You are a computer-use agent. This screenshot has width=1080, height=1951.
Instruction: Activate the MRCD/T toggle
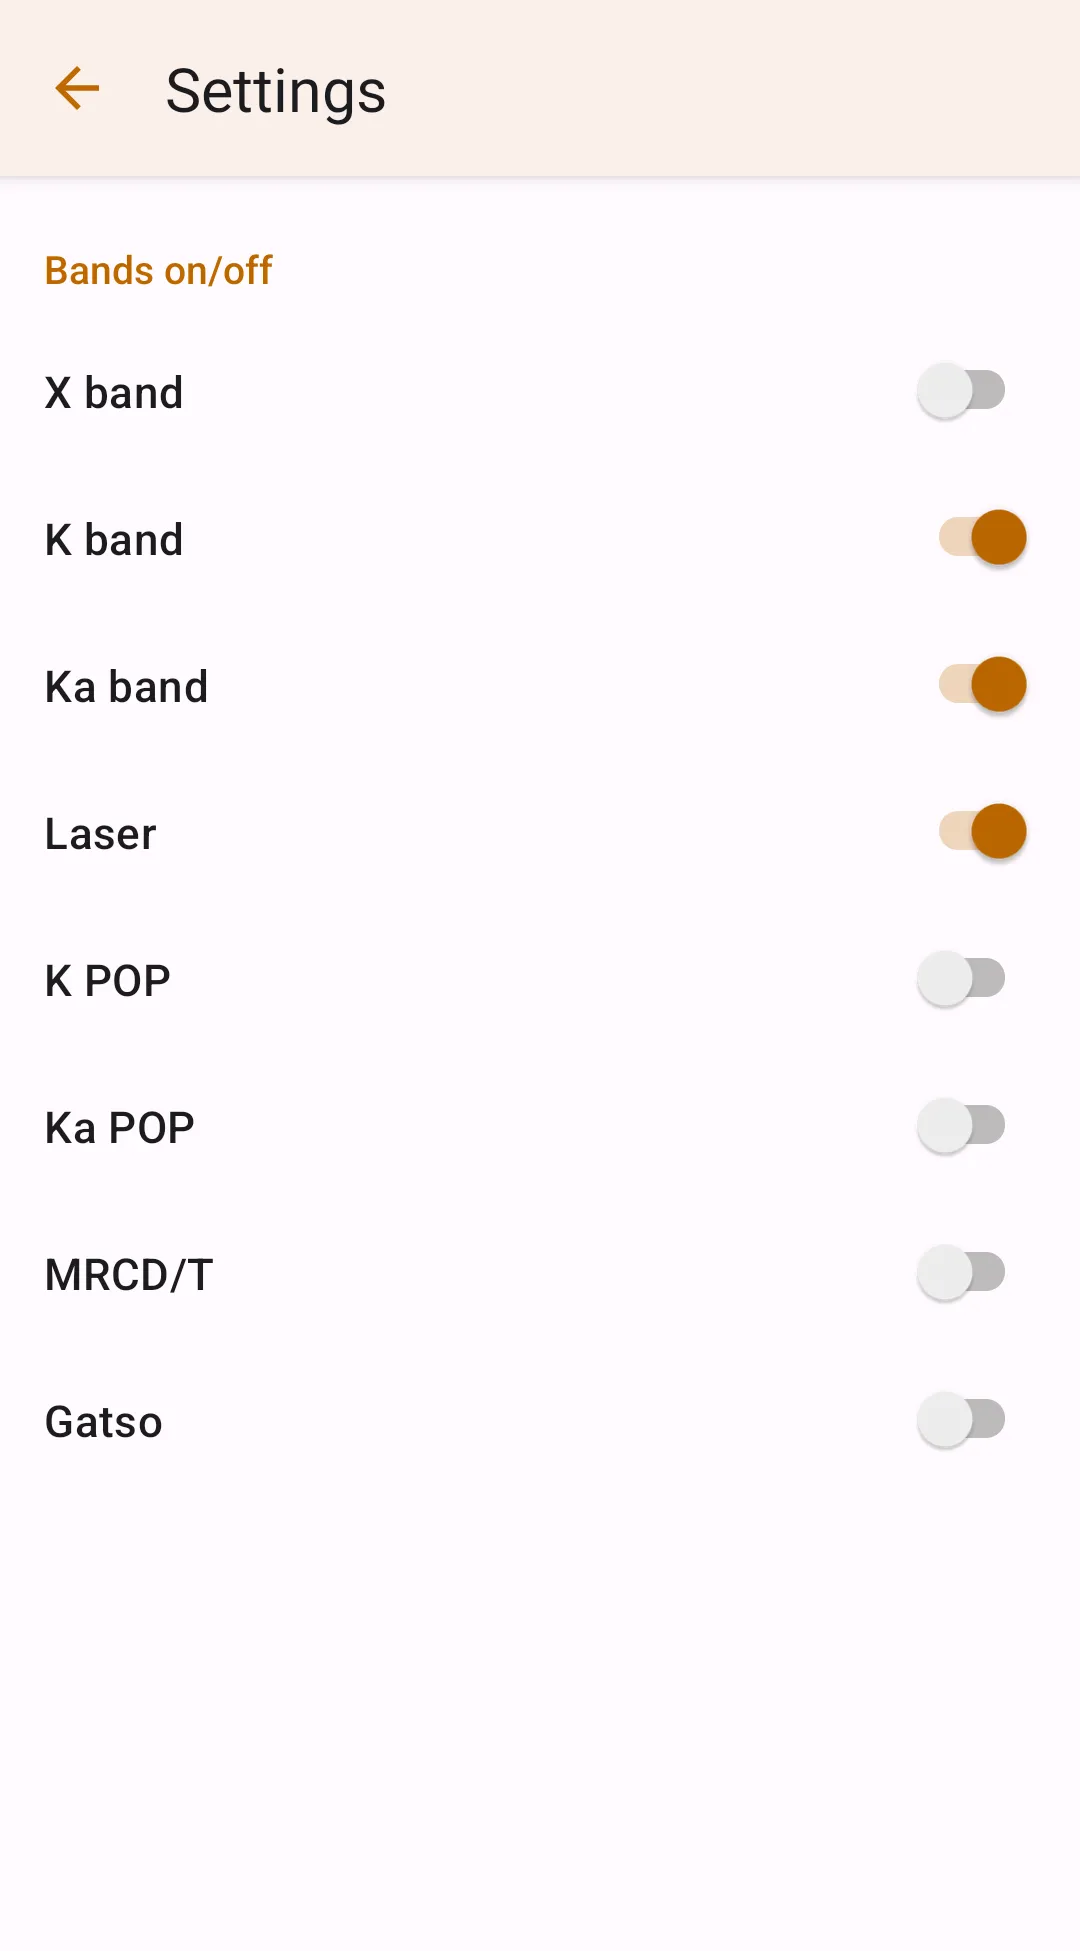(x=961, y=1273)
